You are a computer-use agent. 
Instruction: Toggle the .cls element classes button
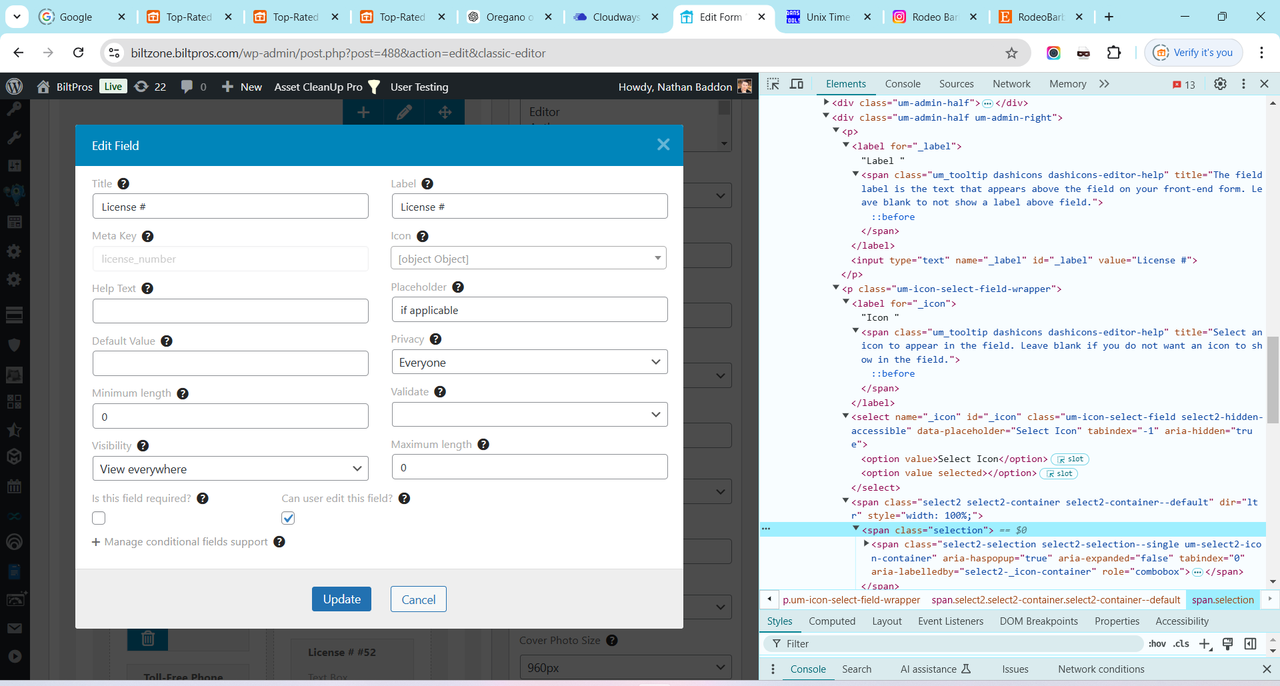click(1182, 644)
